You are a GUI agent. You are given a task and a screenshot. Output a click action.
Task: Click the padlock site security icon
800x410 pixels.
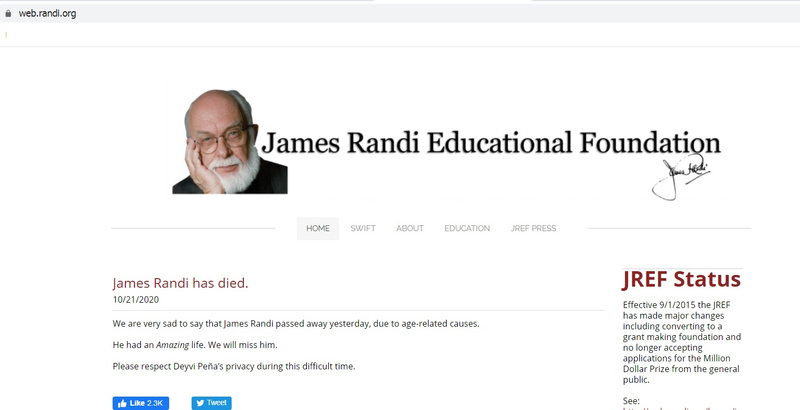tap(7, 14)
